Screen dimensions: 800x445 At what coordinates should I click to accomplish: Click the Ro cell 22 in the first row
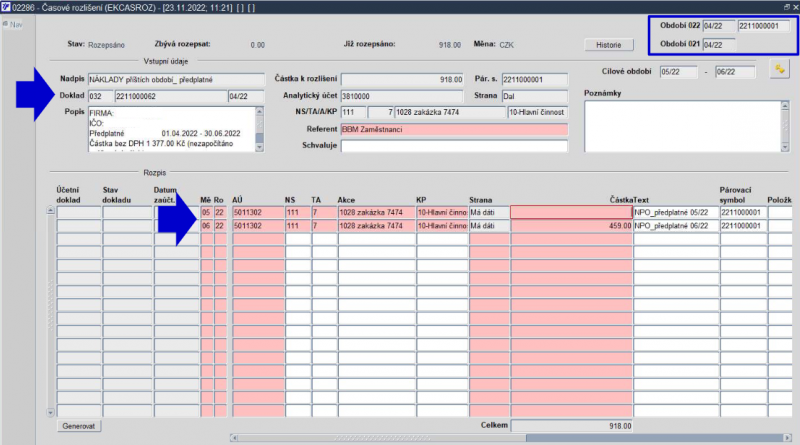coord(220,212)
